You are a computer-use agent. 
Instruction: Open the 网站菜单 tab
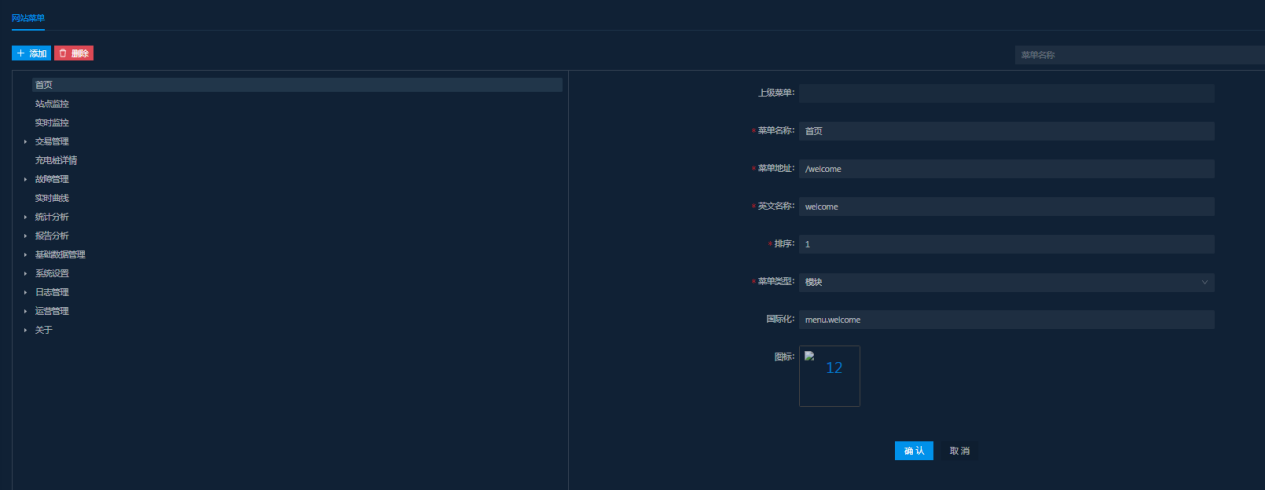click(28, 18)
